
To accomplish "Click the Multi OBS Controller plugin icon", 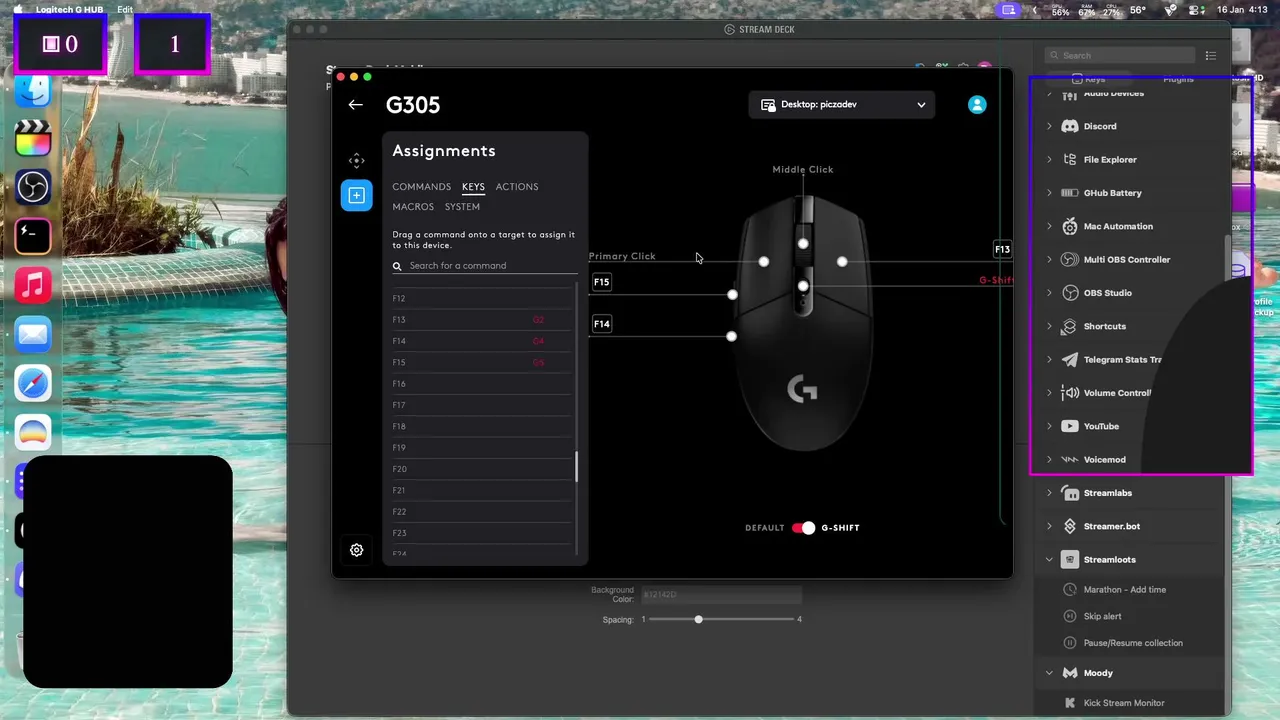I will pyautogui.click(x=1069, y=260).
